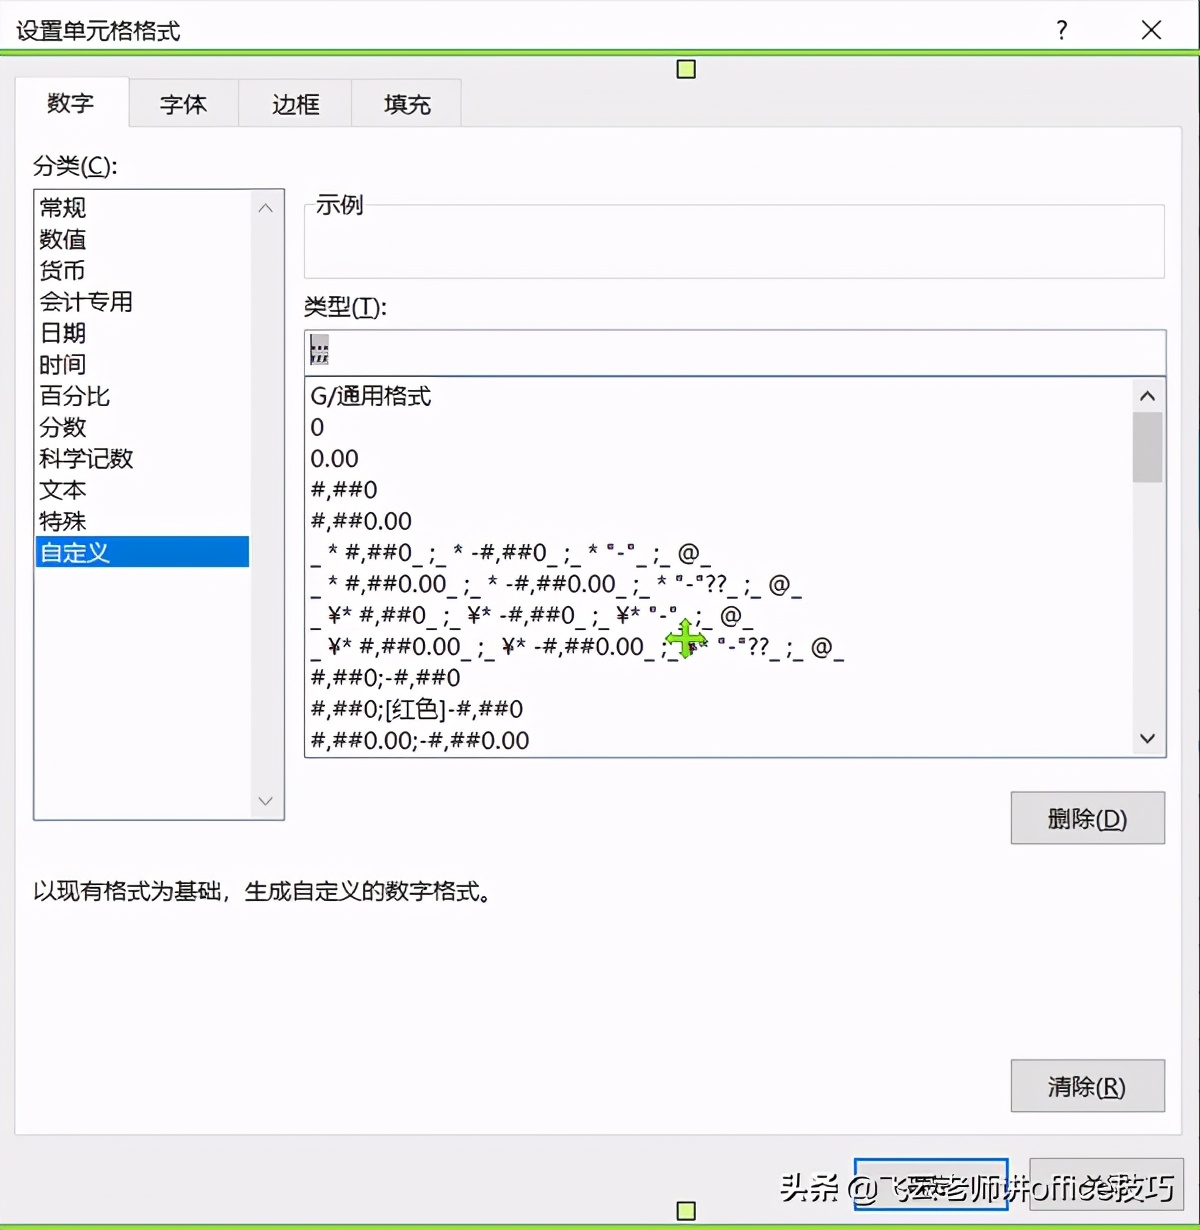Image resolution: width=1200 pixels, height=1230 pixels.
Task: Click the 类型 input field
Action: point(735,352)
